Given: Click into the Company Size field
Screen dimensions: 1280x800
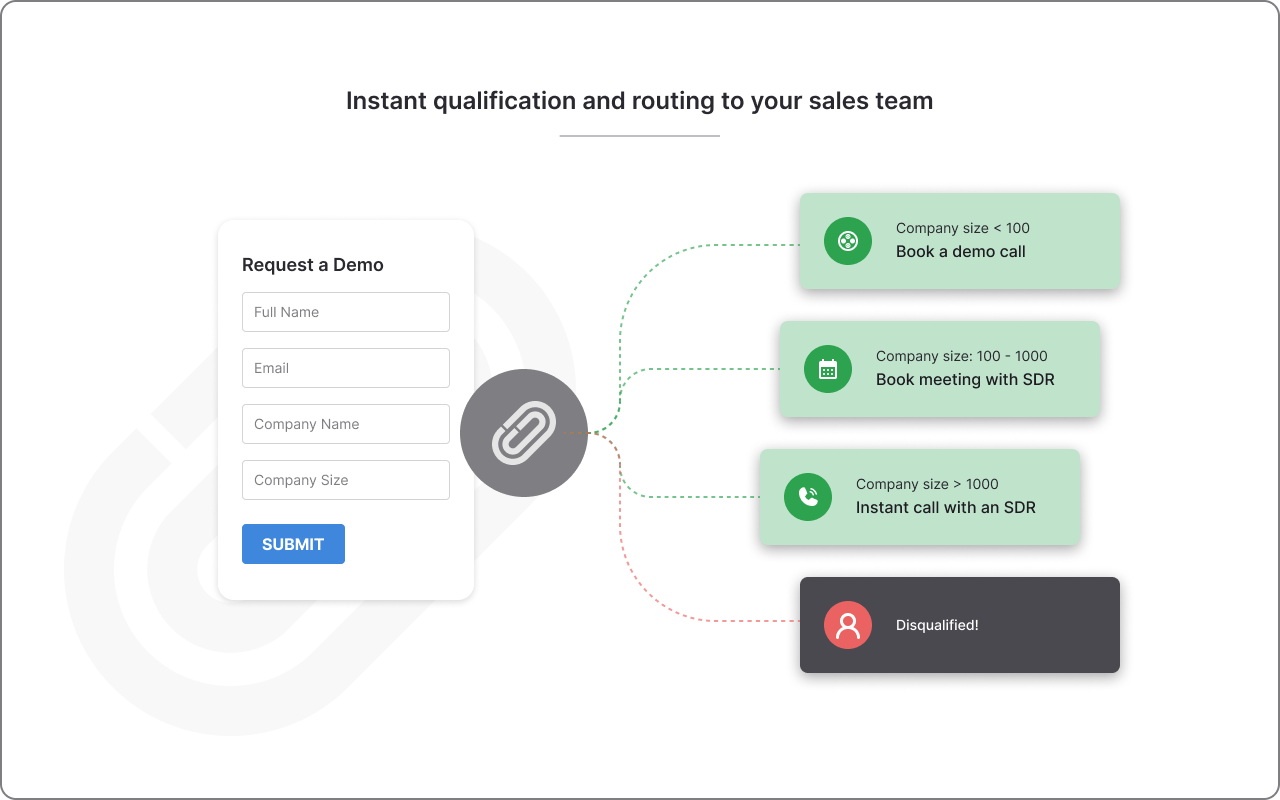Looking at the screenshot, I should coord(345,480).
